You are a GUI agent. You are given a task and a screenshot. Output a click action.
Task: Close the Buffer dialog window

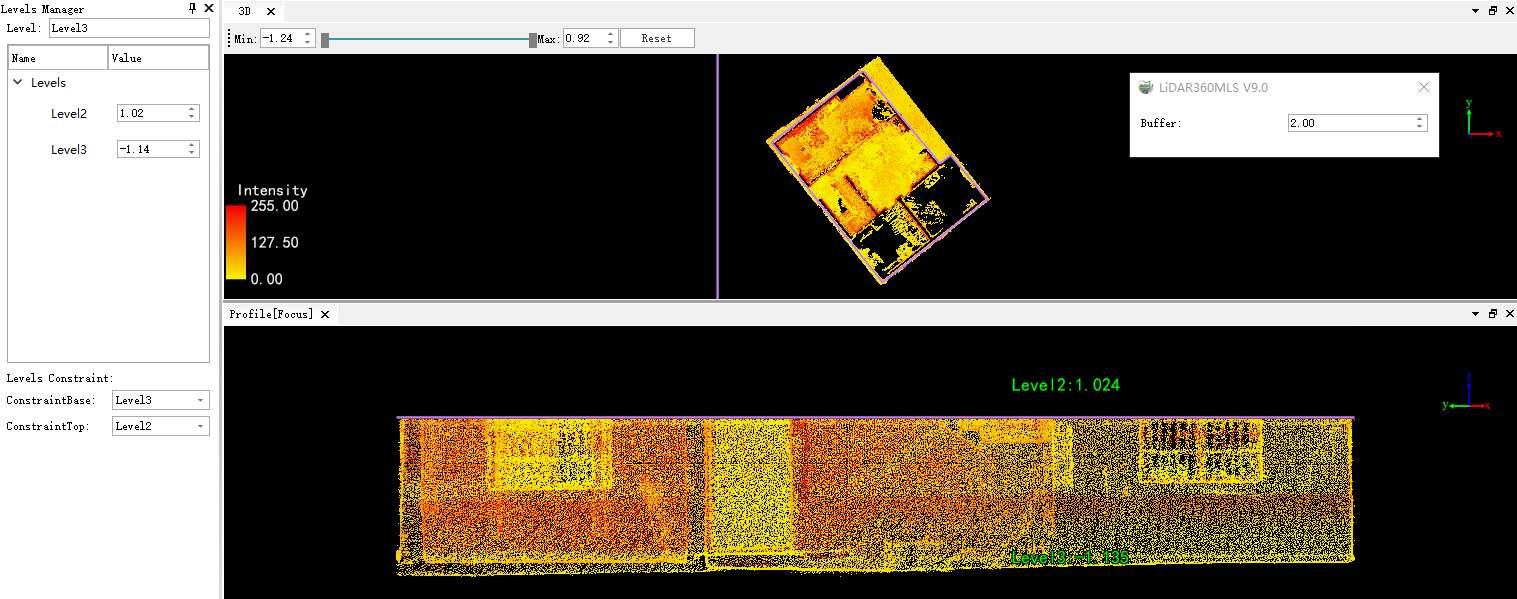[1424, 87]
